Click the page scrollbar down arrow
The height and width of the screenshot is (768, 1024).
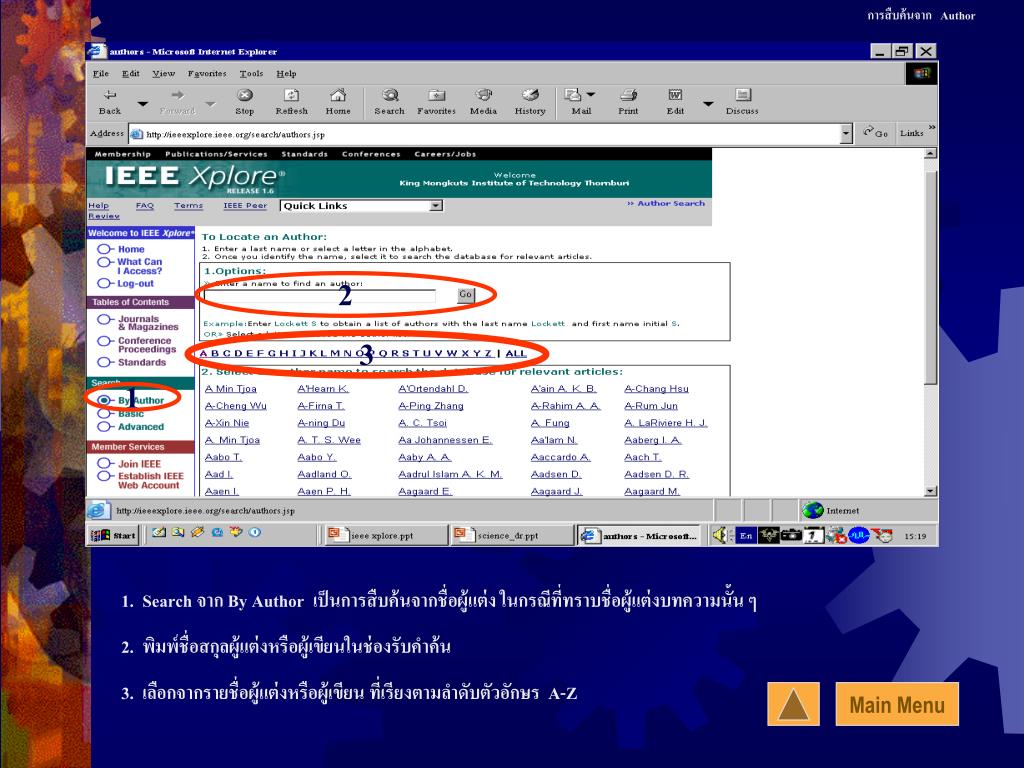pyautogui.click(x=931, y=490)
